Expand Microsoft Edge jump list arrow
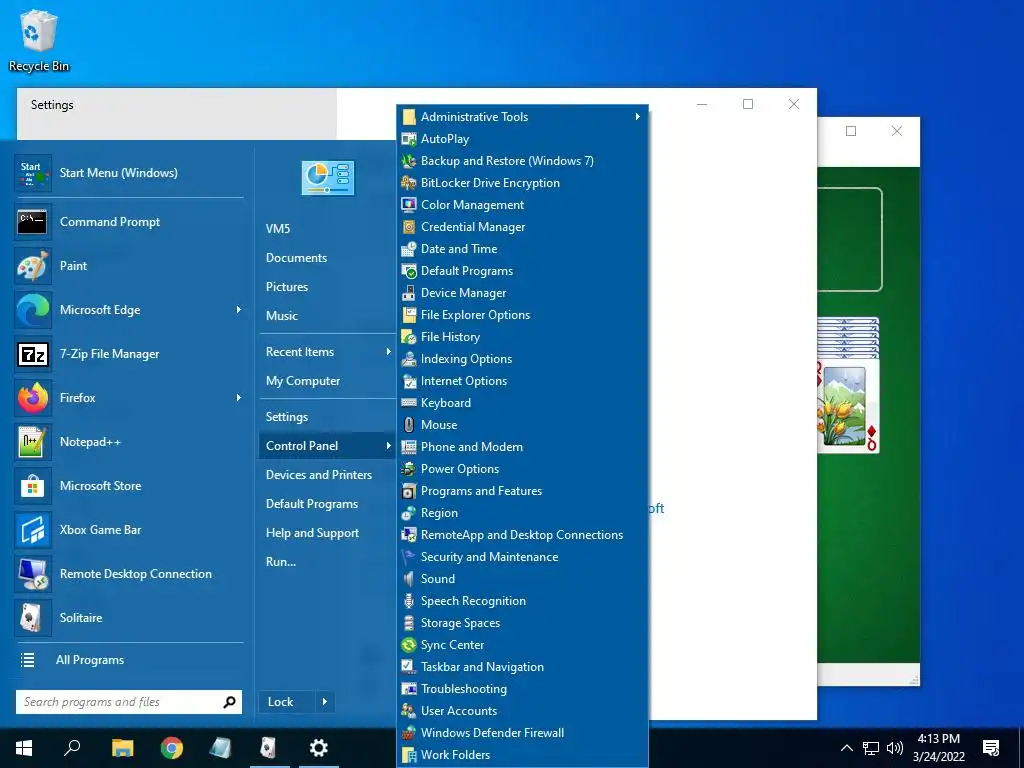1024x768 pixels. (239, 310)
